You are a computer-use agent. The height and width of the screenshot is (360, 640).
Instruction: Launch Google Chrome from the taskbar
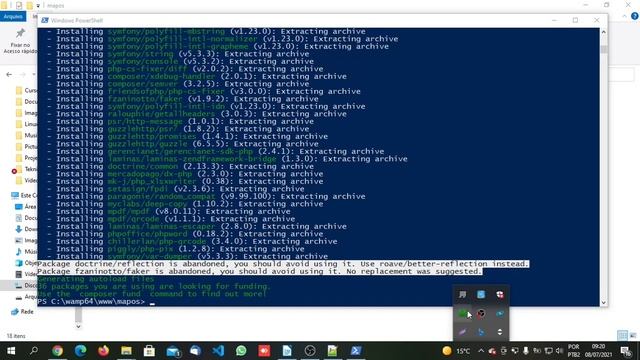pos(57,351)
